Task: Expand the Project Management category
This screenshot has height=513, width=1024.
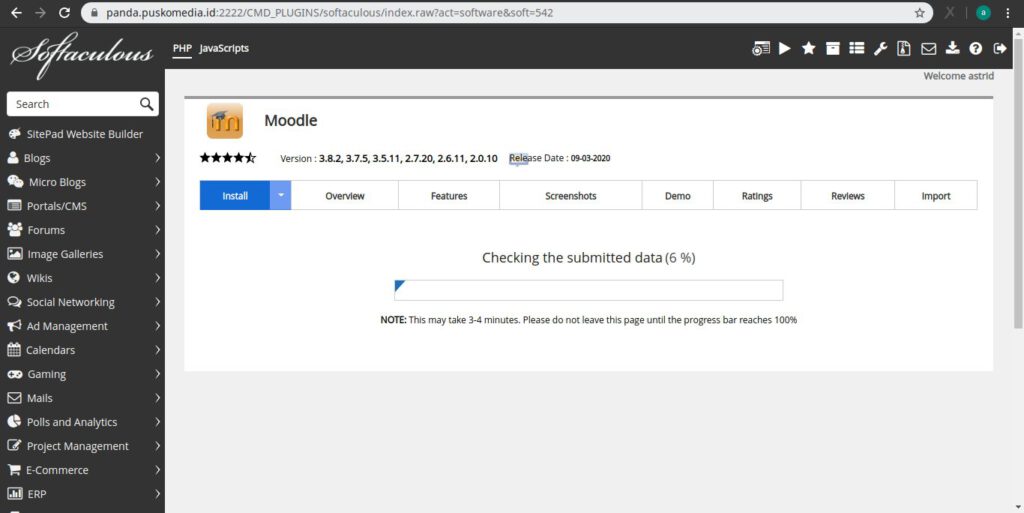Action: point(82,446)
